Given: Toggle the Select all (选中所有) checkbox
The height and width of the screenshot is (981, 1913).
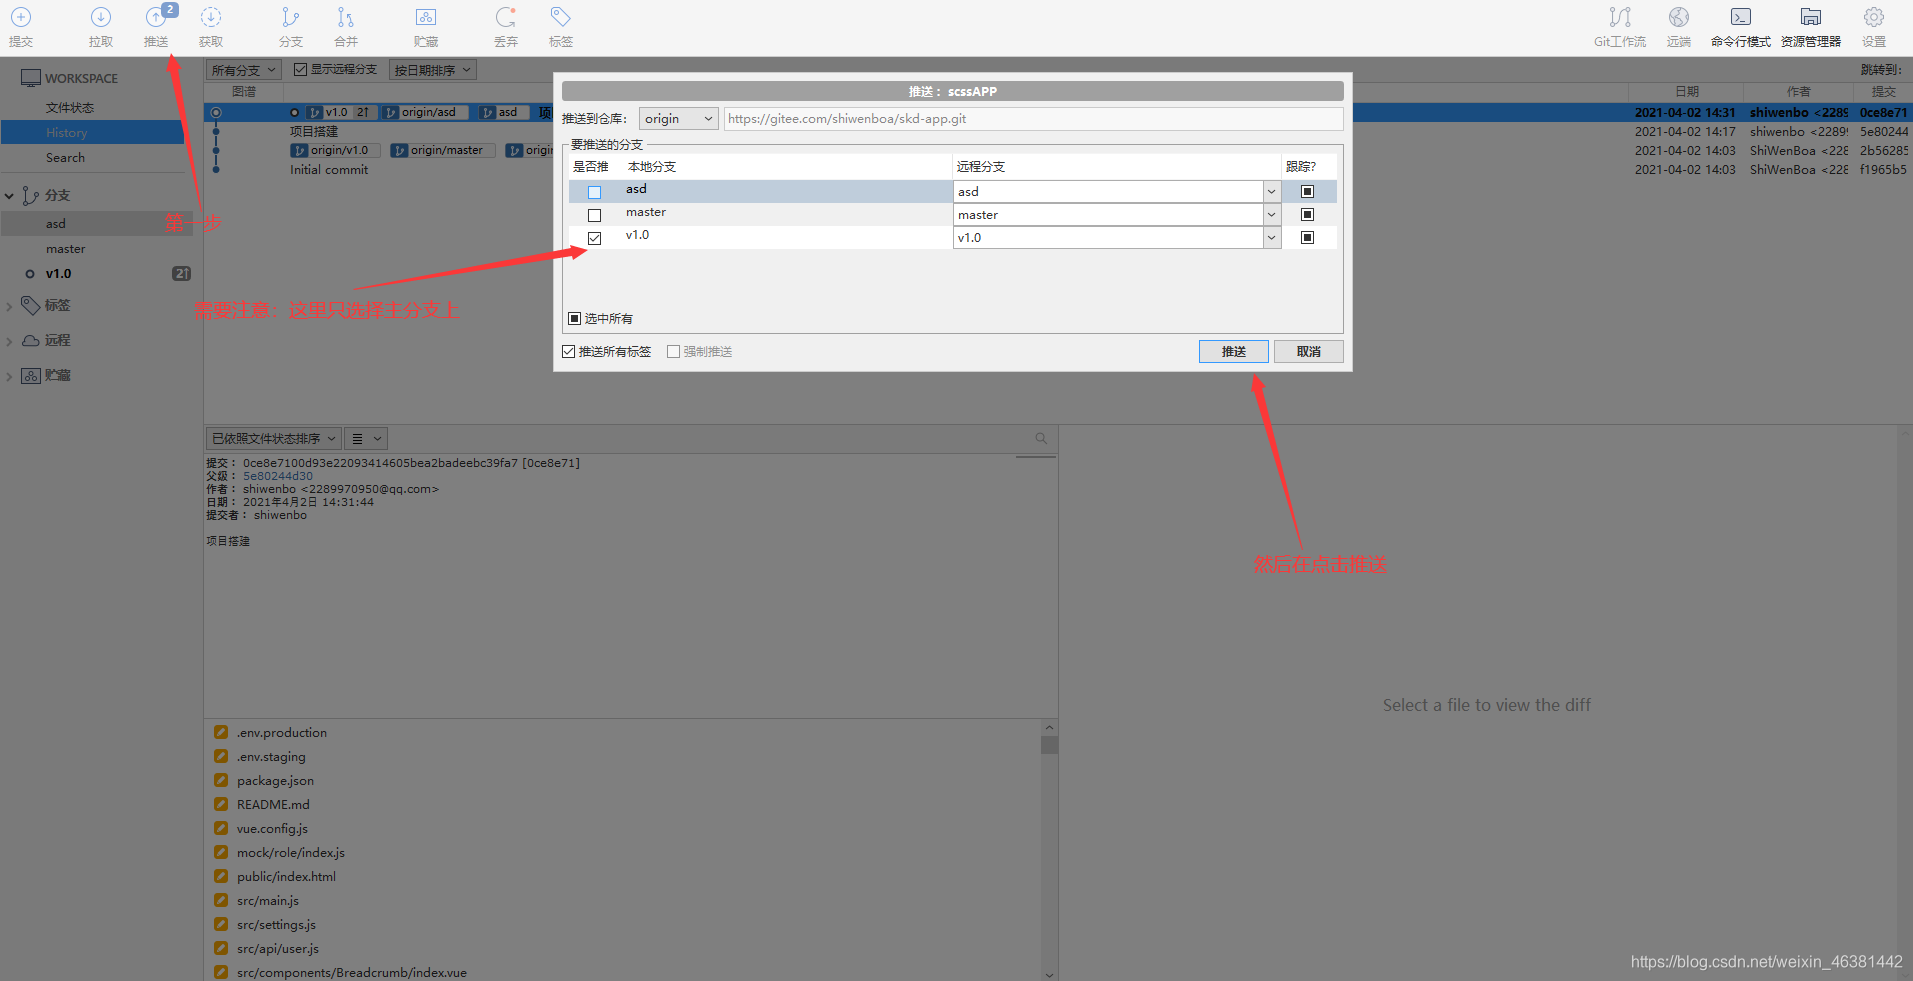Looking at the screenshot, I should (x=574, y=318).
